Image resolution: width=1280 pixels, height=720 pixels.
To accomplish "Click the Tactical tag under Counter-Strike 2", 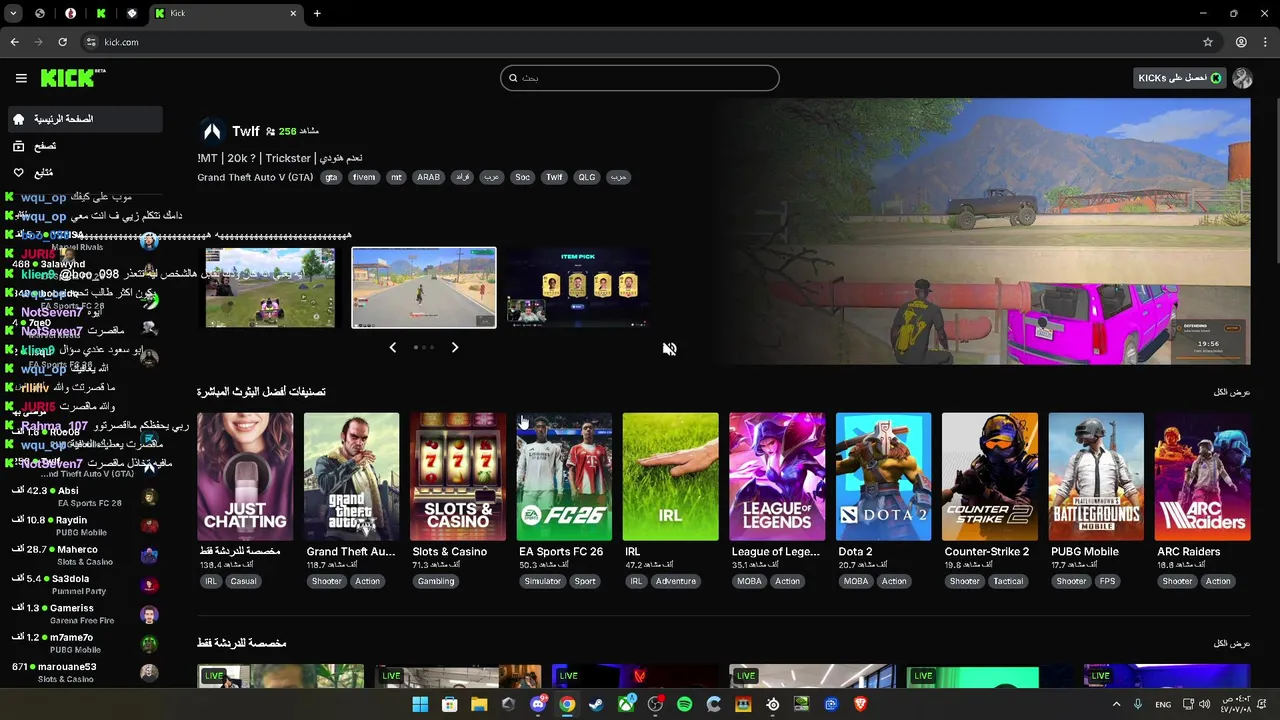I will [x=1008, y=581].
